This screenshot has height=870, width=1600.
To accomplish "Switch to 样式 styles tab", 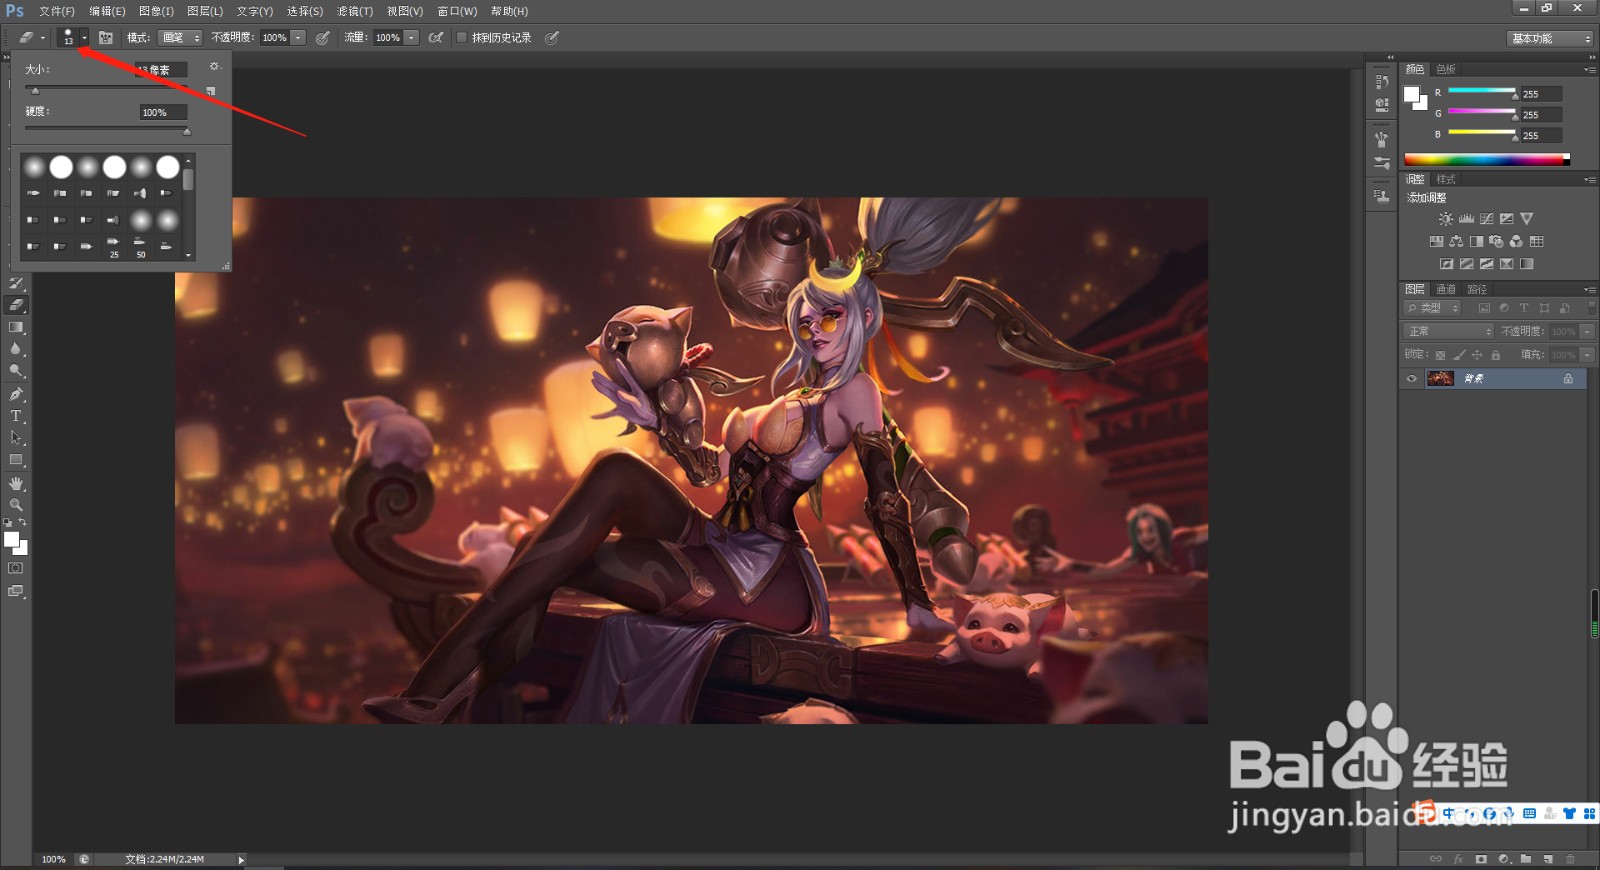I will coord(1446,179).
